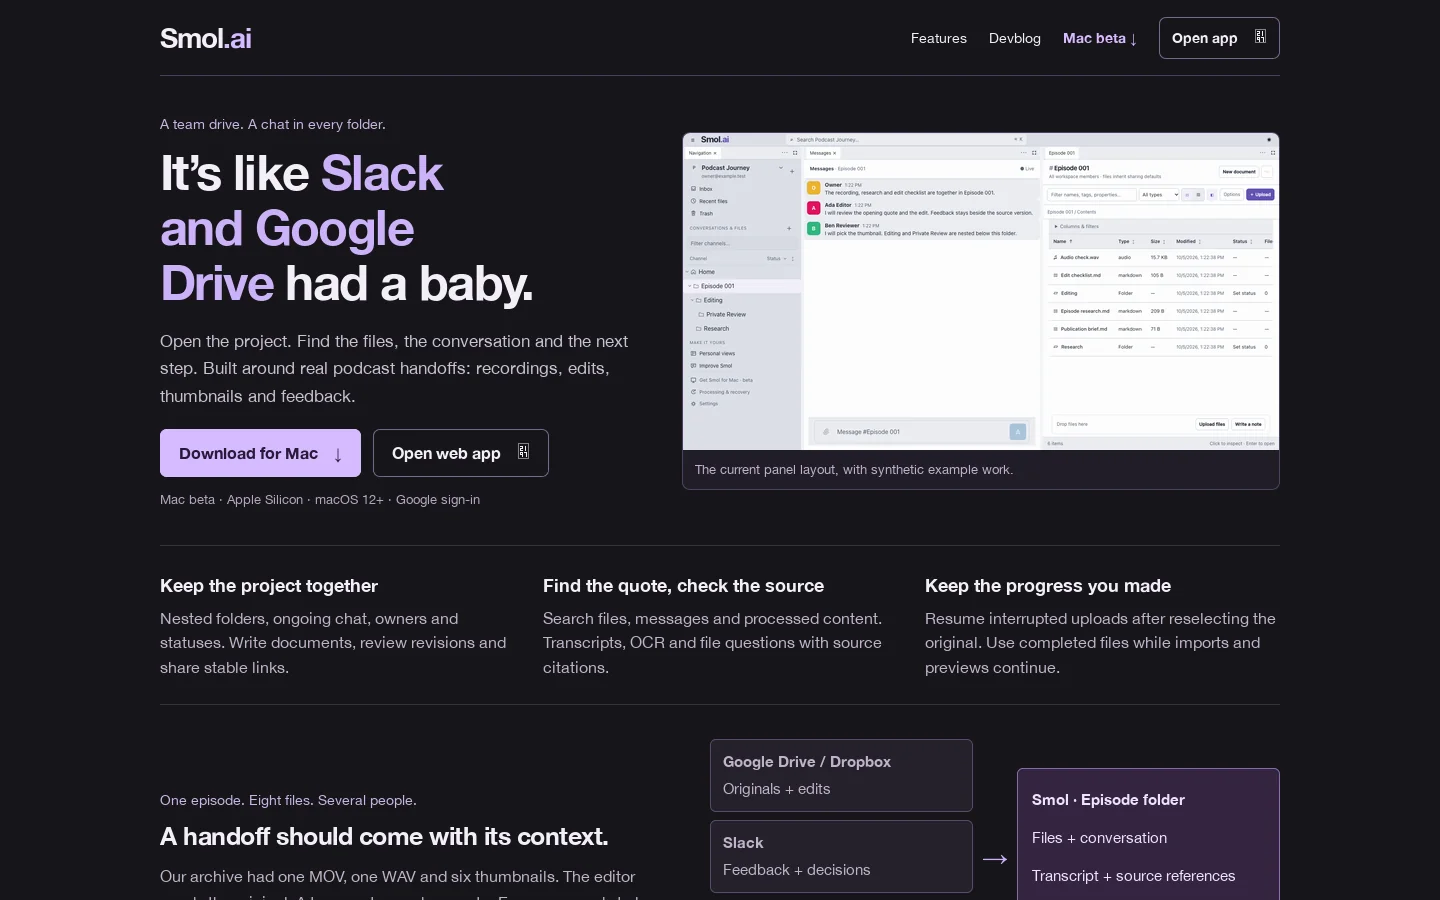Click paragraph starting 'Resume interrupted uploads'

click(1101, 643)
